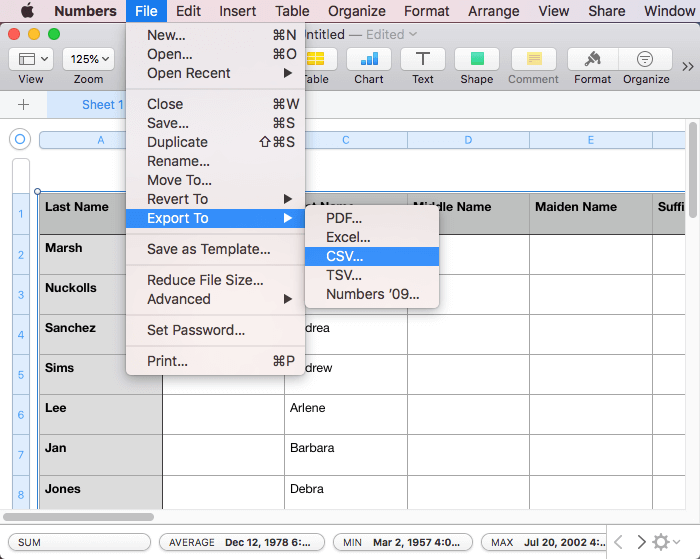The width and height of the screenshot is (700, 559).
Task: Select Duplicate in the File menu
Action: [x=216, y=142]
